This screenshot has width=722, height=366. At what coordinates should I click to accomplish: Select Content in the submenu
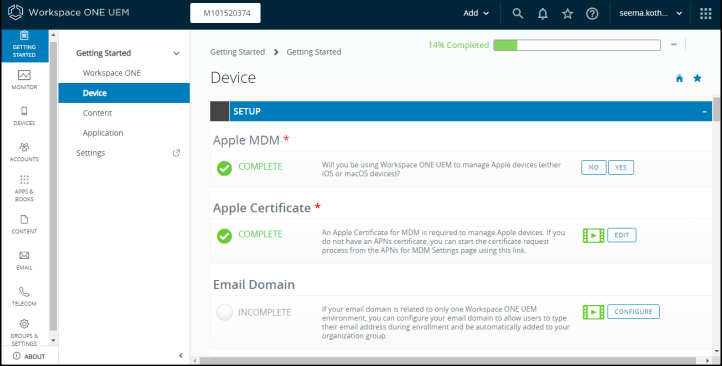(x=97, y=113)
